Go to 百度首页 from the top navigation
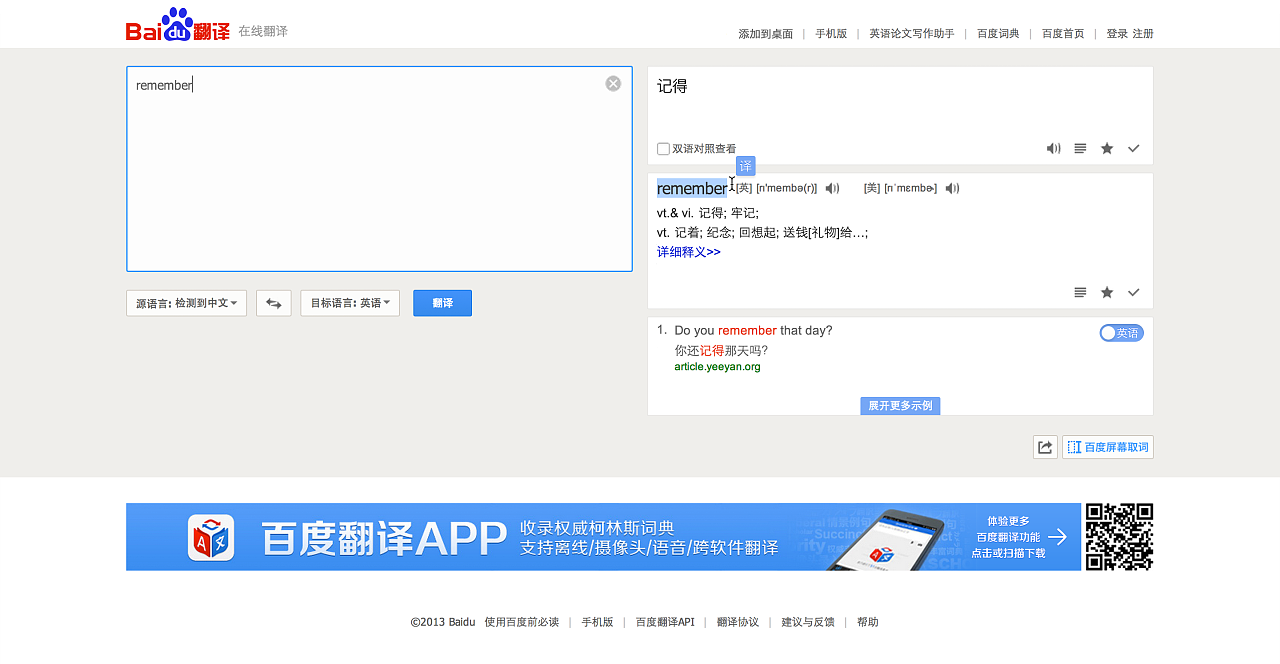This screenshot has height=664, width=1280. [x=1062, y=34]
